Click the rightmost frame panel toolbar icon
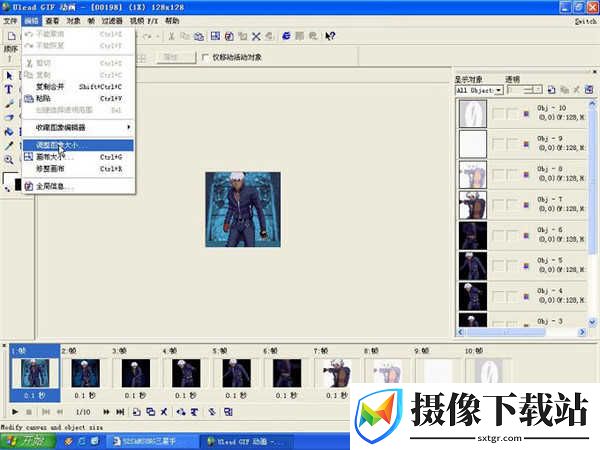 click(x=228, y=412)
